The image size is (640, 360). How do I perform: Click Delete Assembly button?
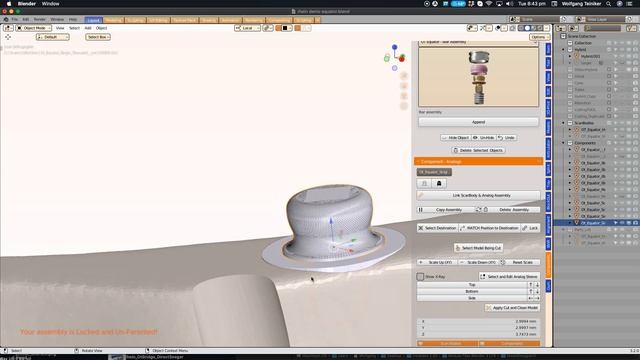coord(511,210)
